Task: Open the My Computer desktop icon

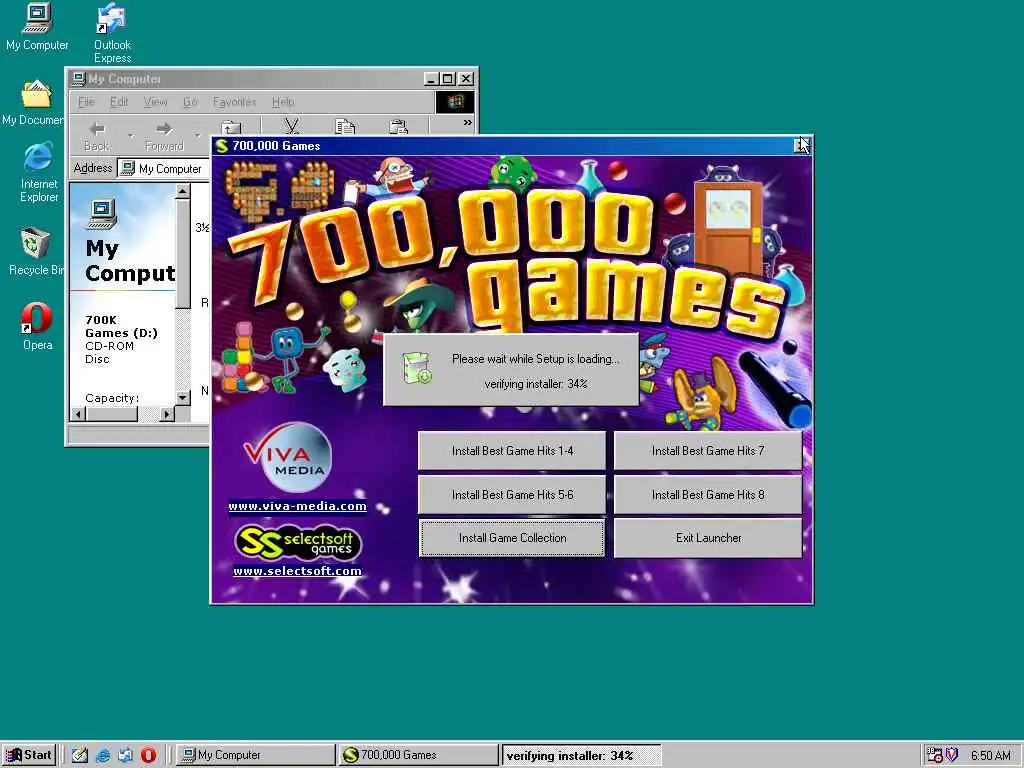Action: [37, 27]
